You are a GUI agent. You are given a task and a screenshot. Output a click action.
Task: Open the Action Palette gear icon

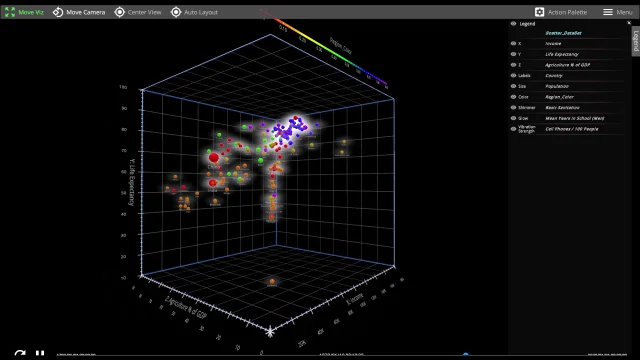pos(540,12)
